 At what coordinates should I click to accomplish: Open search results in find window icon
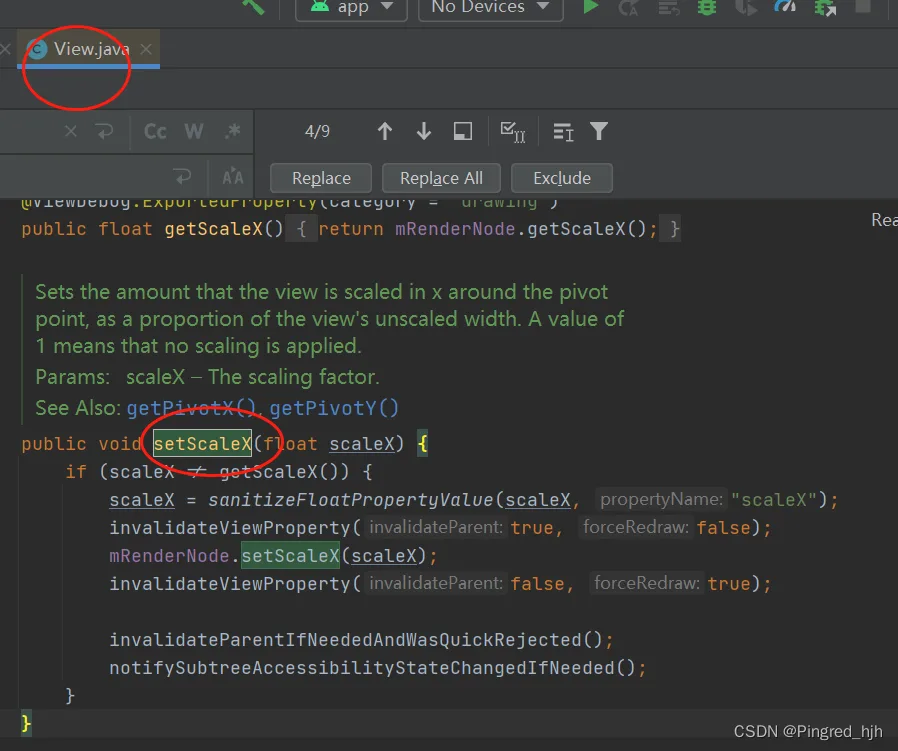(463, 132)
